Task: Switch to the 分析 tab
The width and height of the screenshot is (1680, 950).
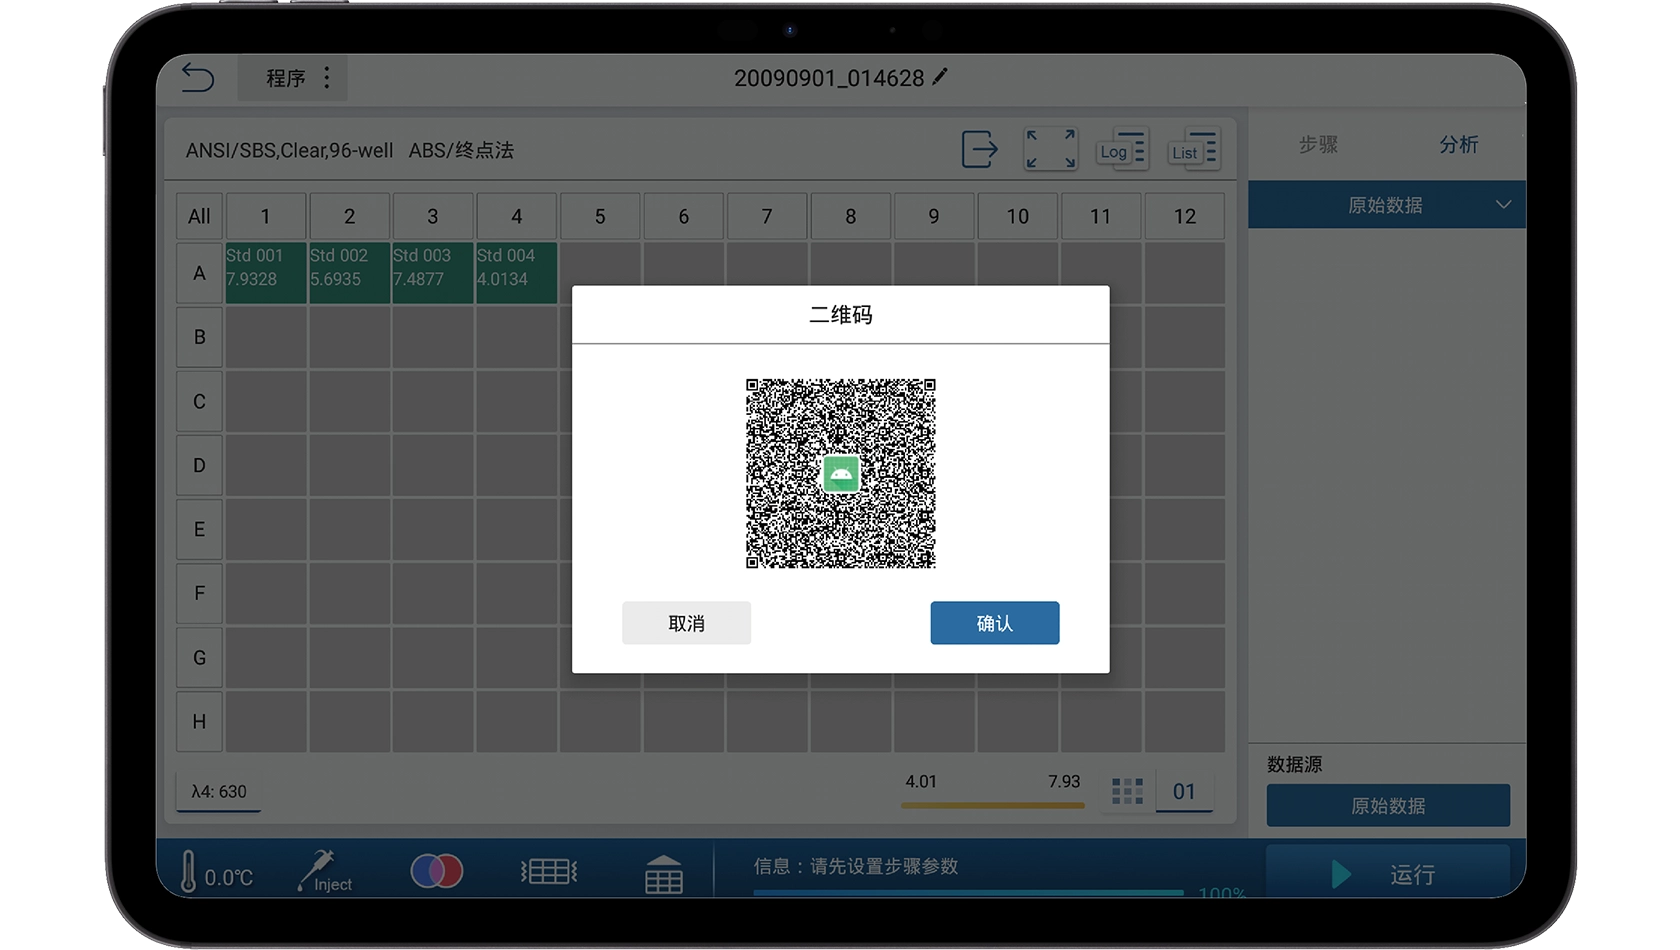Action: click(x=1458, y=145)
